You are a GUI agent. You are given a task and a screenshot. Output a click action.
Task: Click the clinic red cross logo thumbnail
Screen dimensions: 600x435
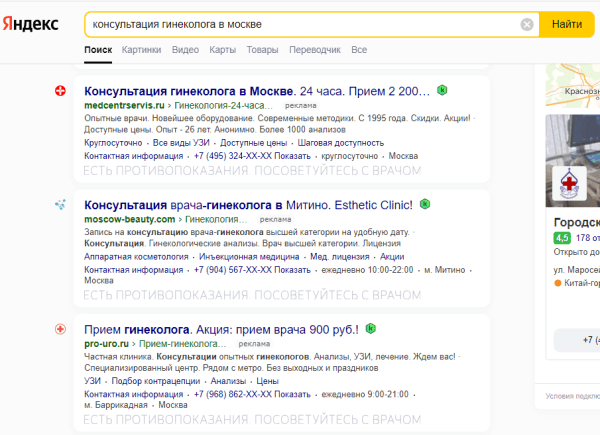tap(569, 184)
